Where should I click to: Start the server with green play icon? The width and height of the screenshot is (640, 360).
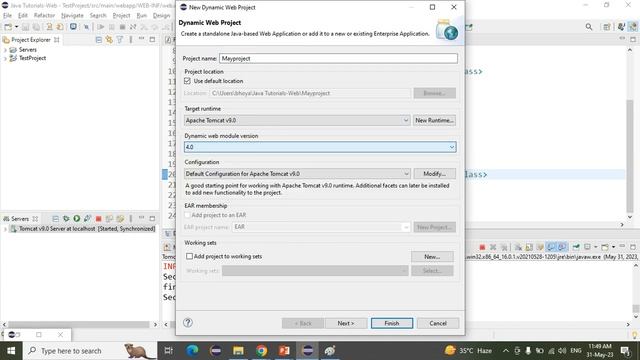76,218
